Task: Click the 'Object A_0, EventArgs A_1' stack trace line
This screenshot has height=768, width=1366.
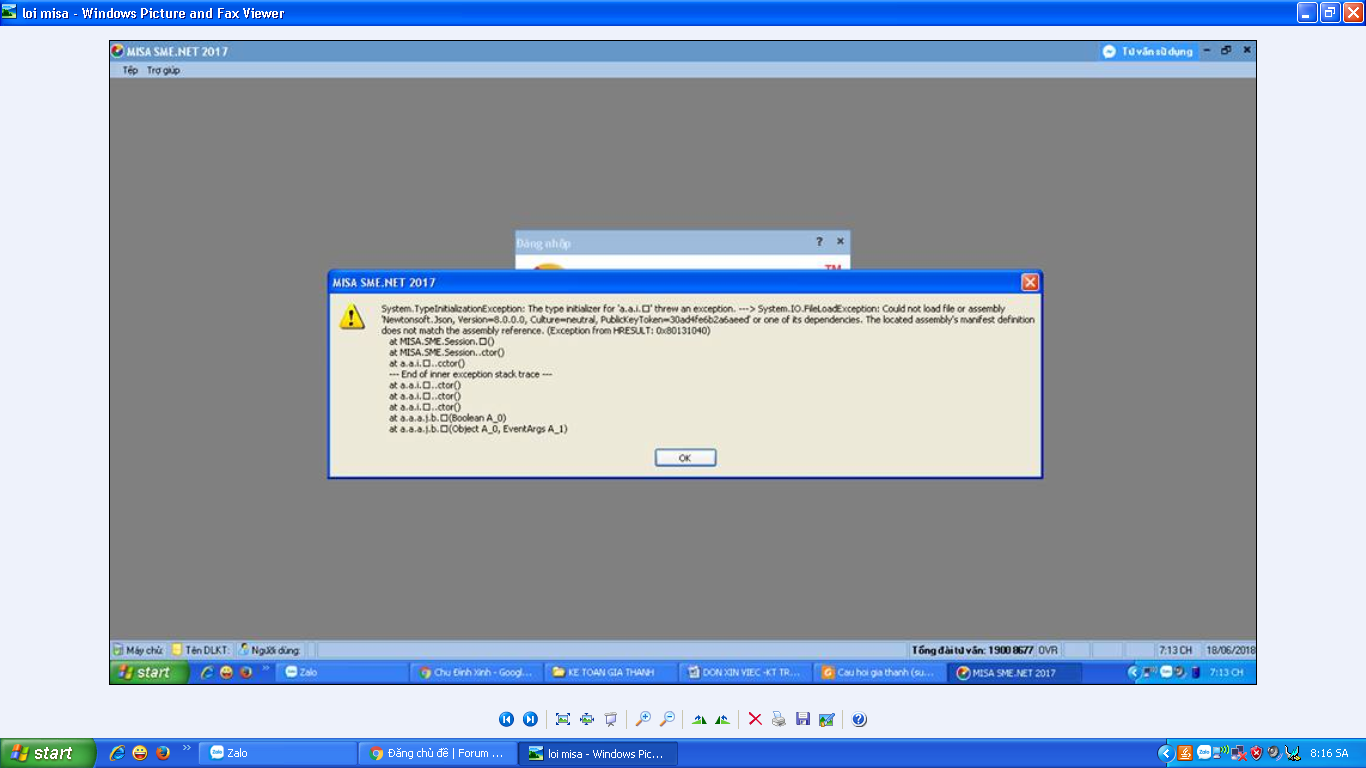Action: click(x=478, y=429)
